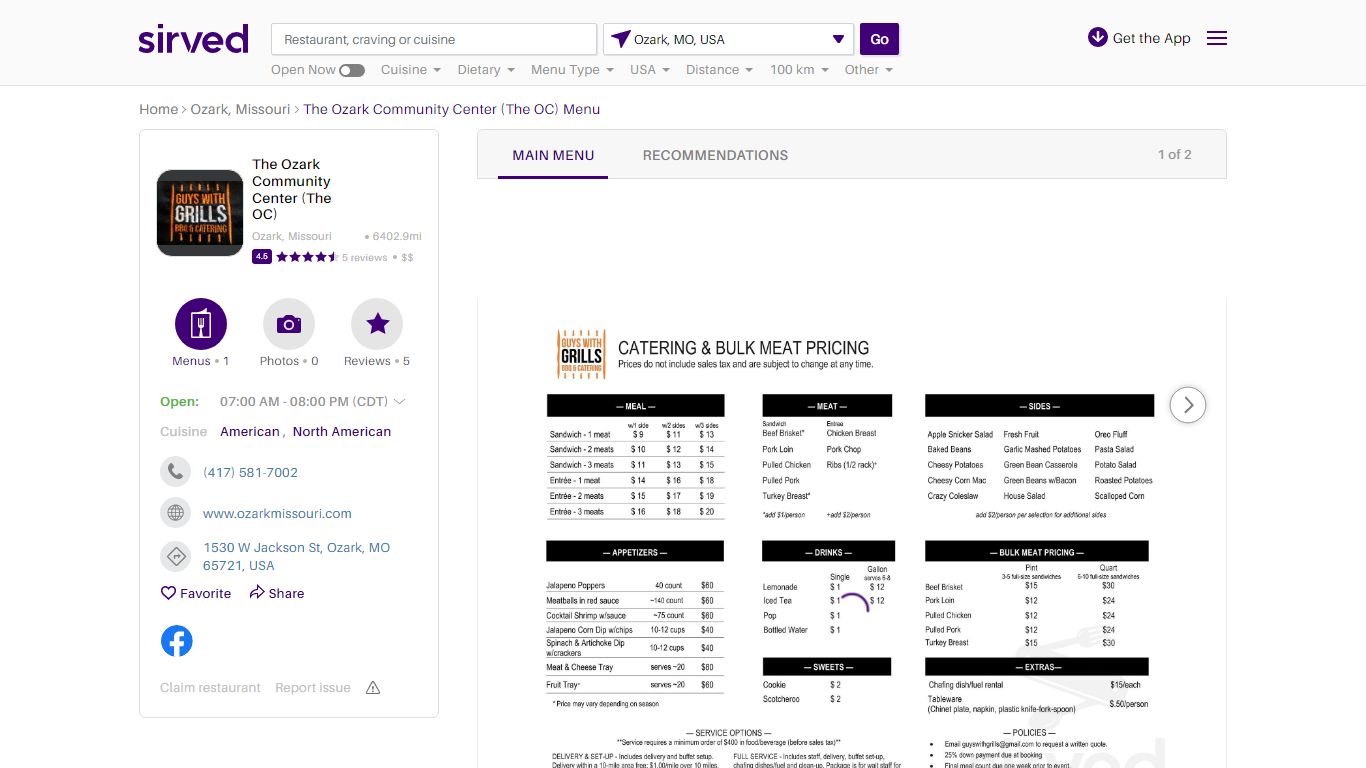Click the Report issue link
The image size is (1366, 768).
tap(313, 688)
